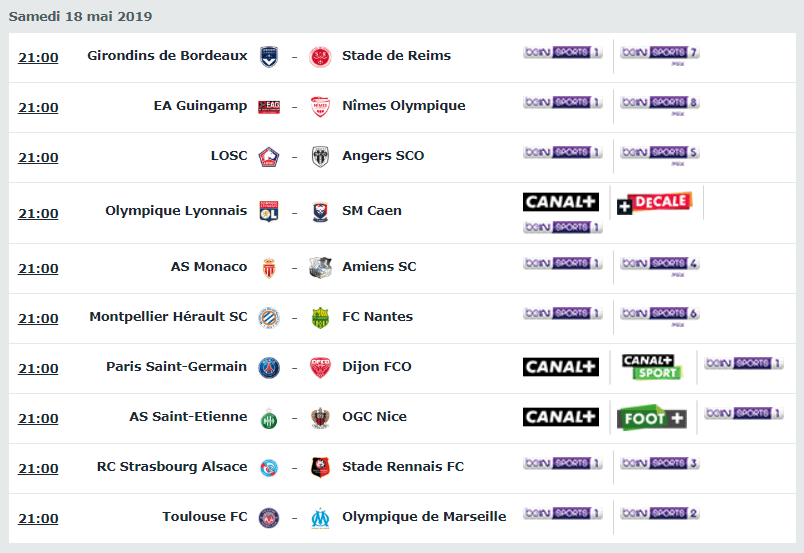Viewport: 804px width, 553px height.
Task: Click the Nîmes Olympique team name
Action: pyautogui.click(x=404, y=106)
